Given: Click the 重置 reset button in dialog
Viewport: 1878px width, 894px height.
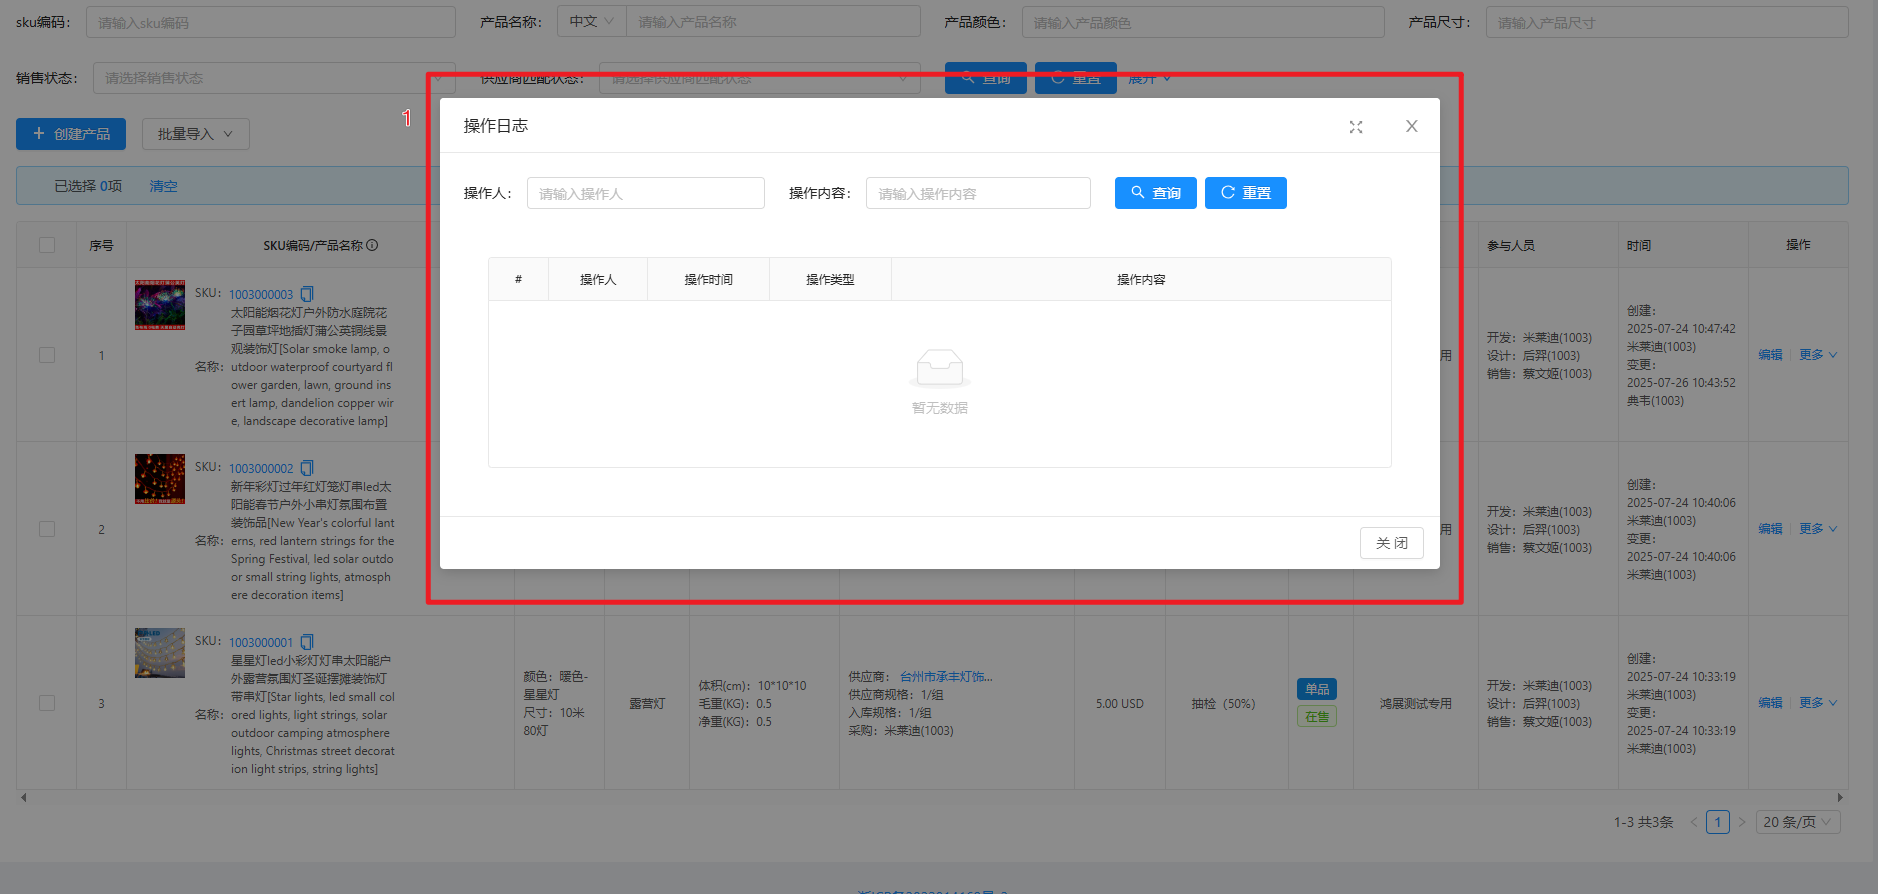Looking at the screenshot, I should (1245, 193).
